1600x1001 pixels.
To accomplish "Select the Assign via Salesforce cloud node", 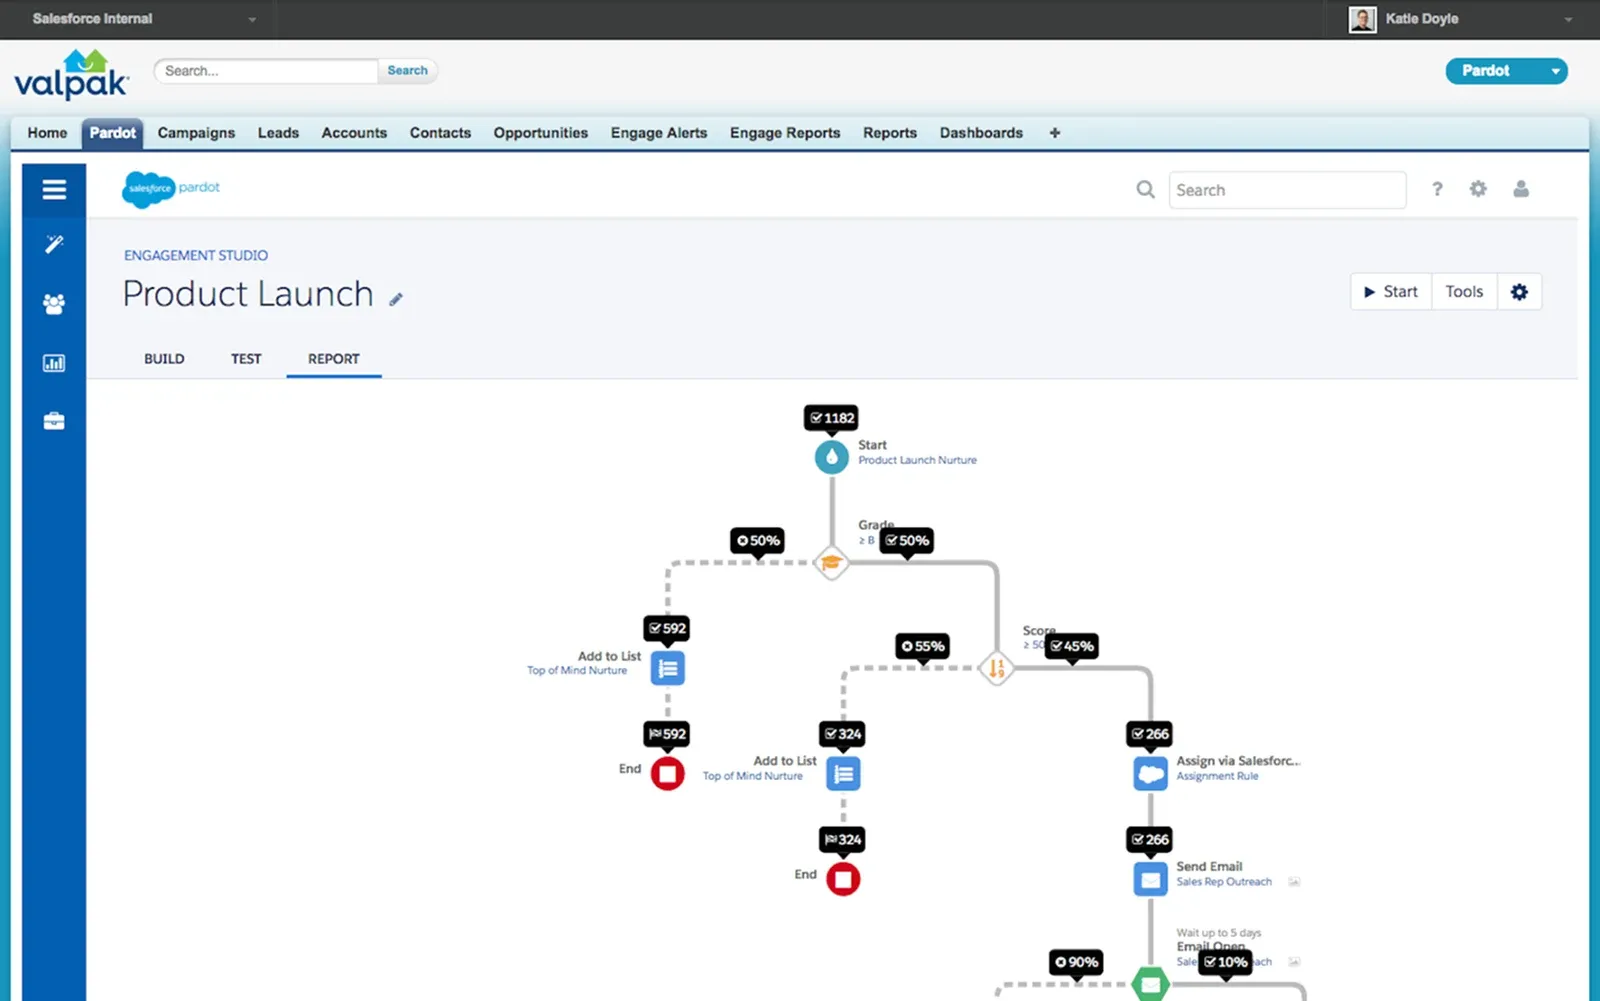I will [x=1151, y=774].
